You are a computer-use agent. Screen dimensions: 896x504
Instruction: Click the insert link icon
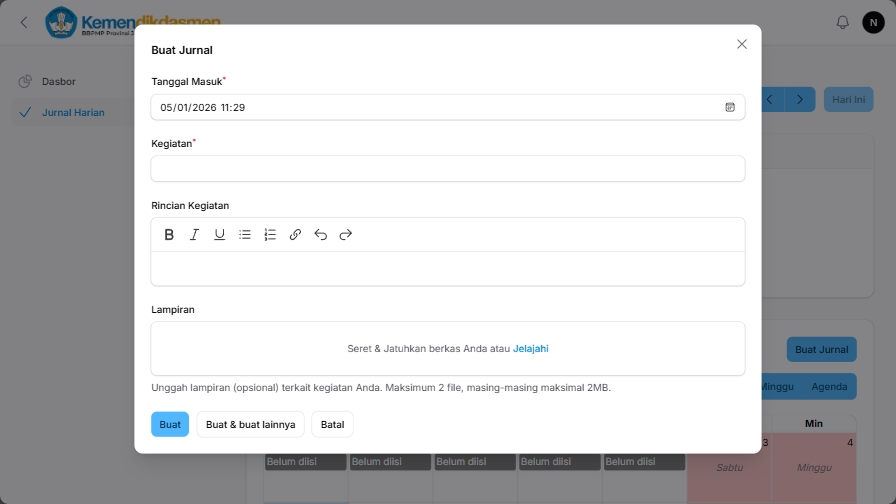tap(295, 235)
